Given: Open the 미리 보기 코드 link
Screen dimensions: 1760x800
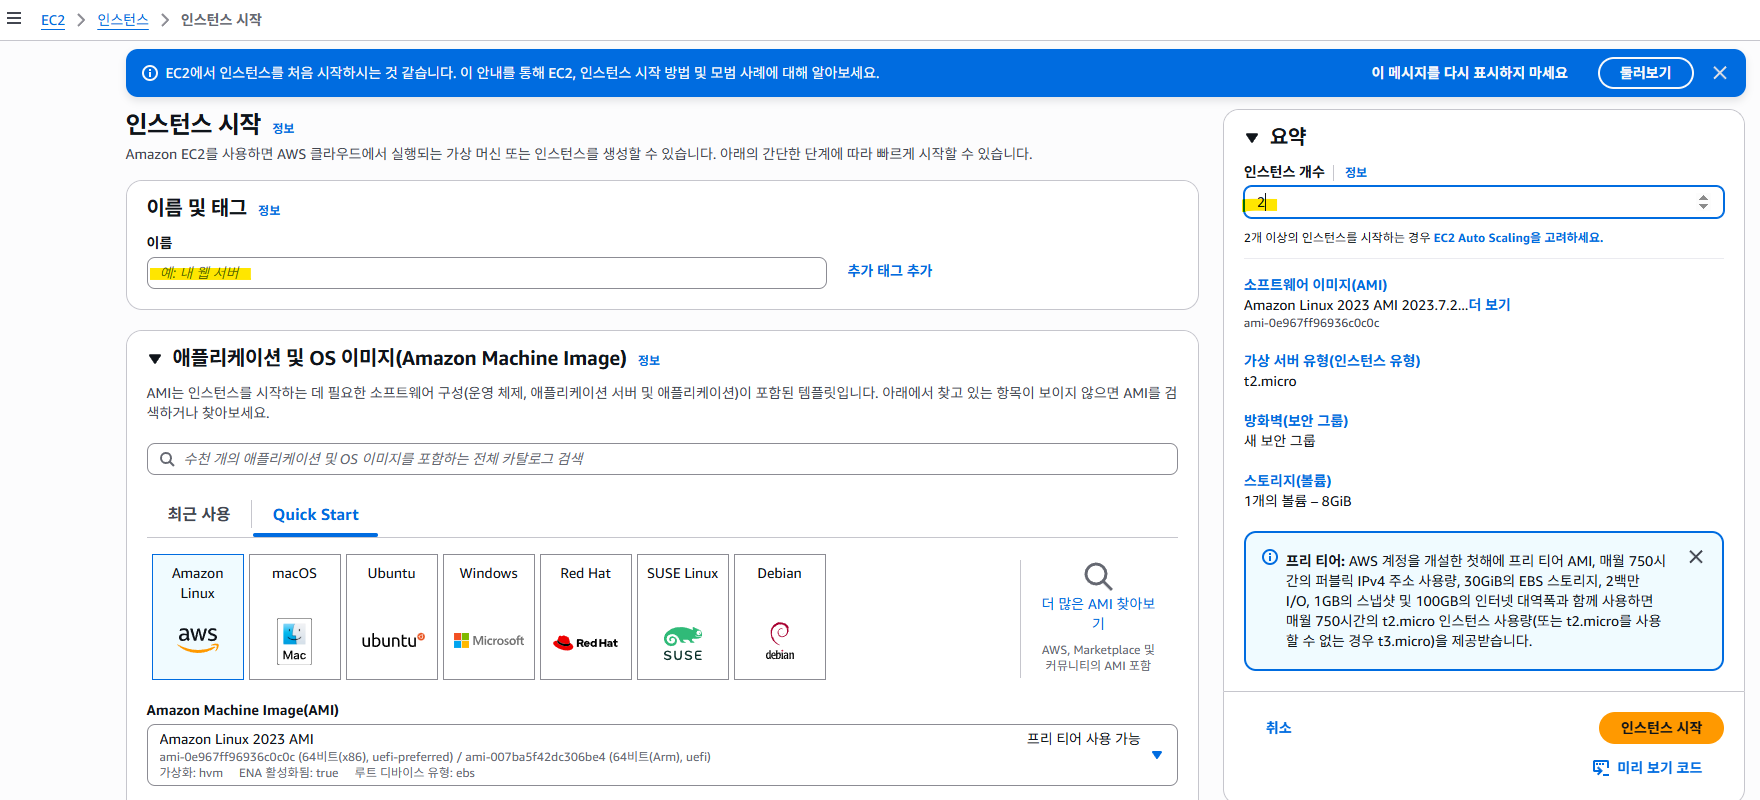Looking at the screenshot, I should coord(1659,768).
